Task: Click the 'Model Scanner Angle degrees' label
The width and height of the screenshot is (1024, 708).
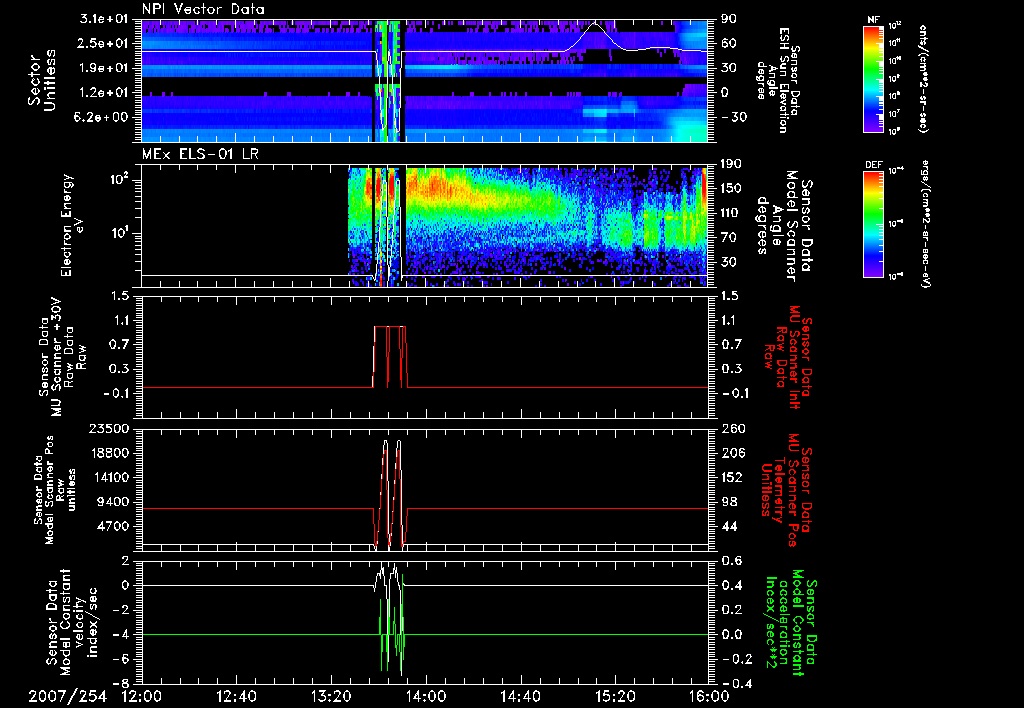Action: coord(784,226)
